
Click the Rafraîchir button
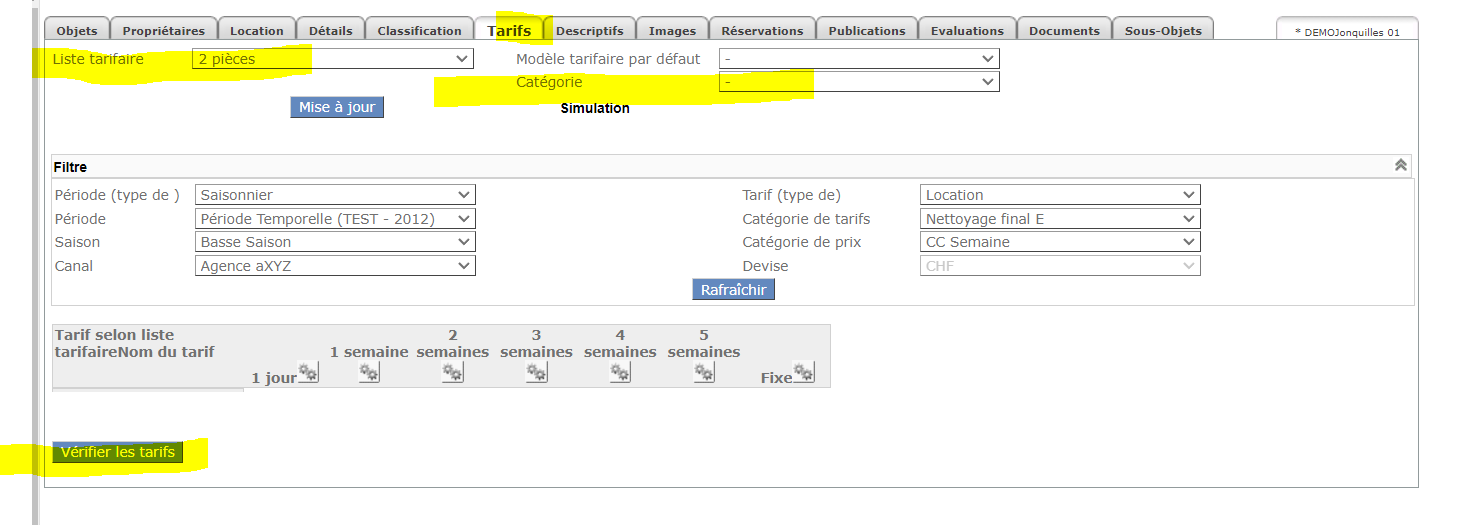tap(733, 290)
